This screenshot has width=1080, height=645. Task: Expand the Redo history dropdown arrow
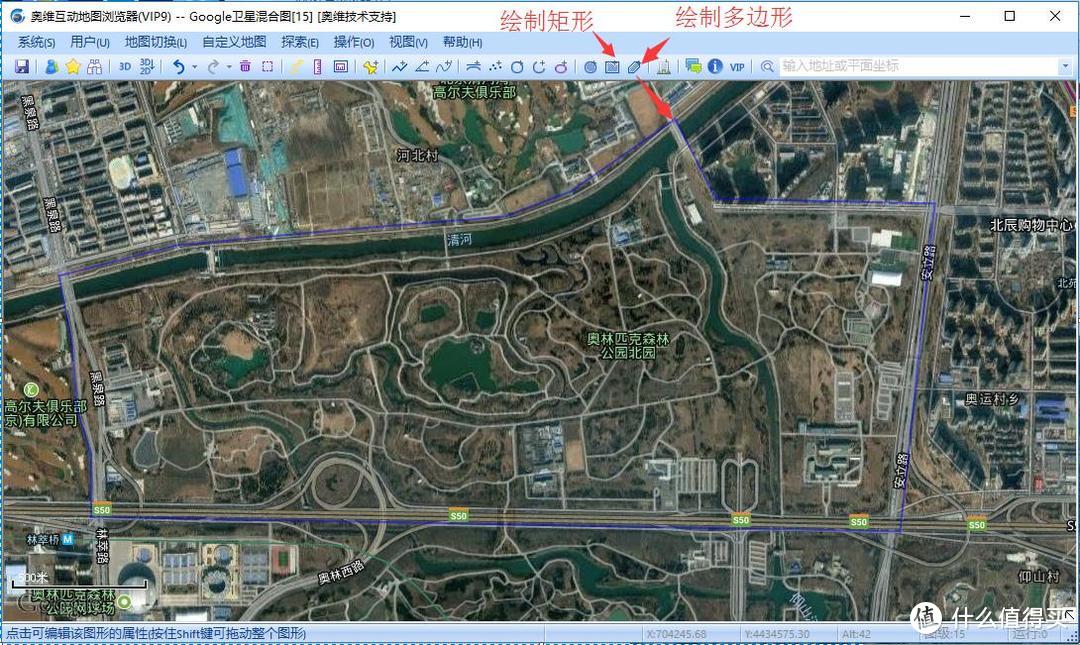coord(229,67)
